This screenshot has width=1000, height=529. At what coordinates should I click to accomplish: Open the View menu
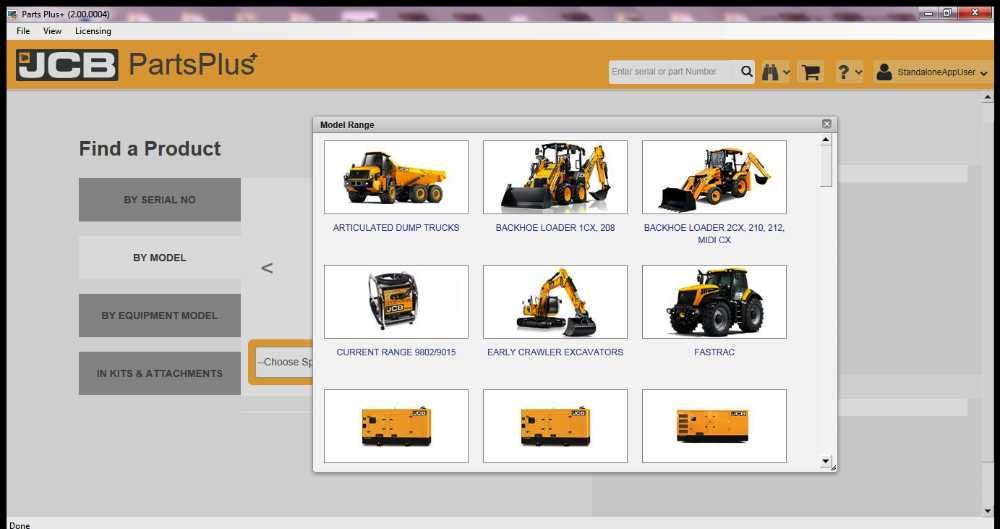(52, 31)
